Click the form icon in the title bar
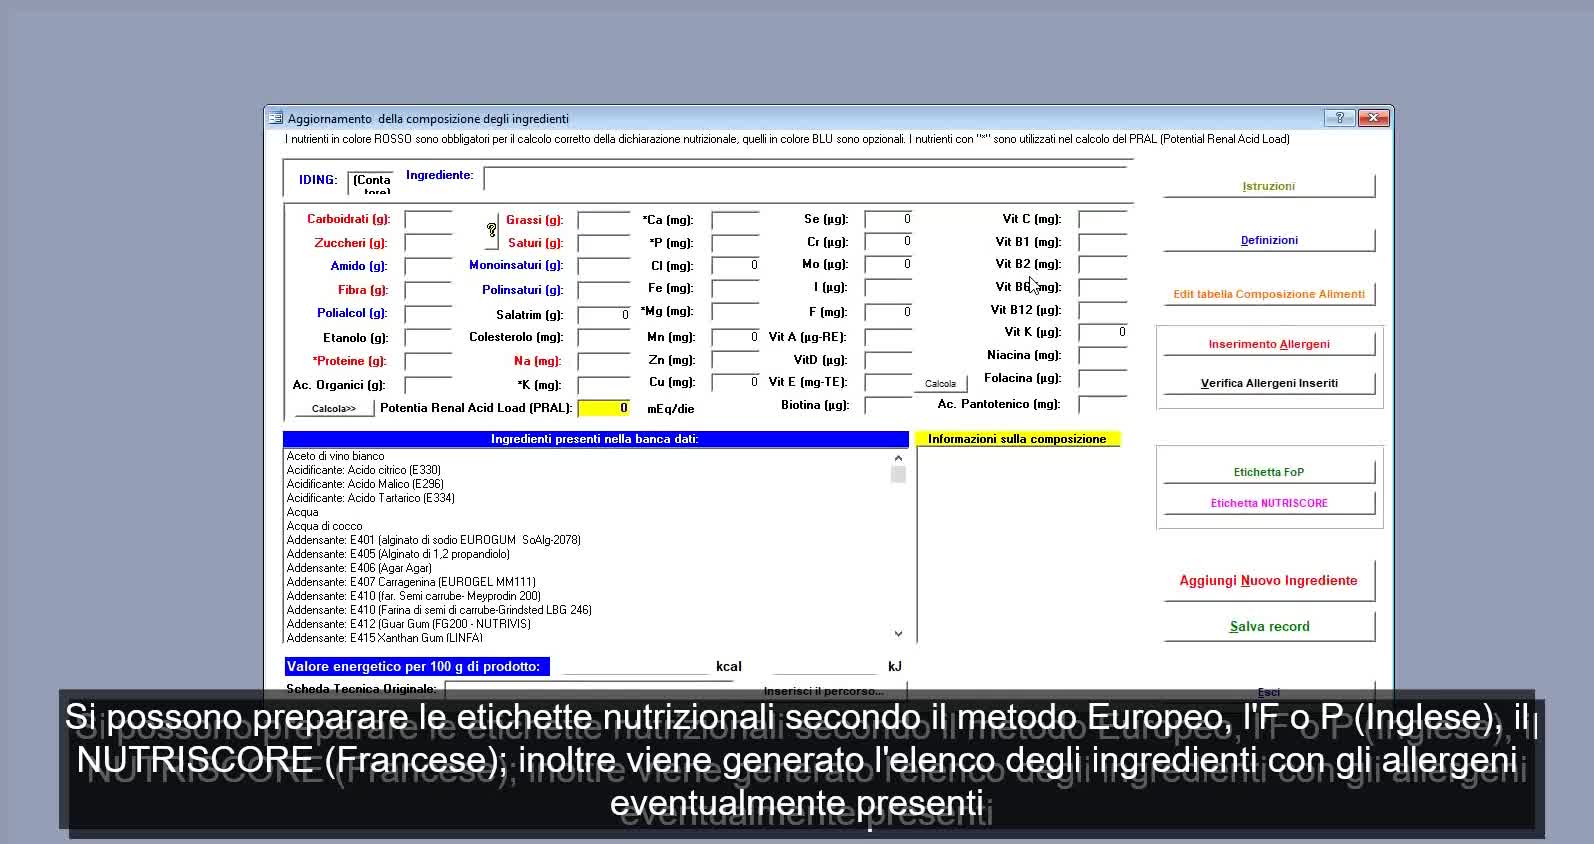The height and width of the screenshot is (844, 1594). [x=276, y=118]
